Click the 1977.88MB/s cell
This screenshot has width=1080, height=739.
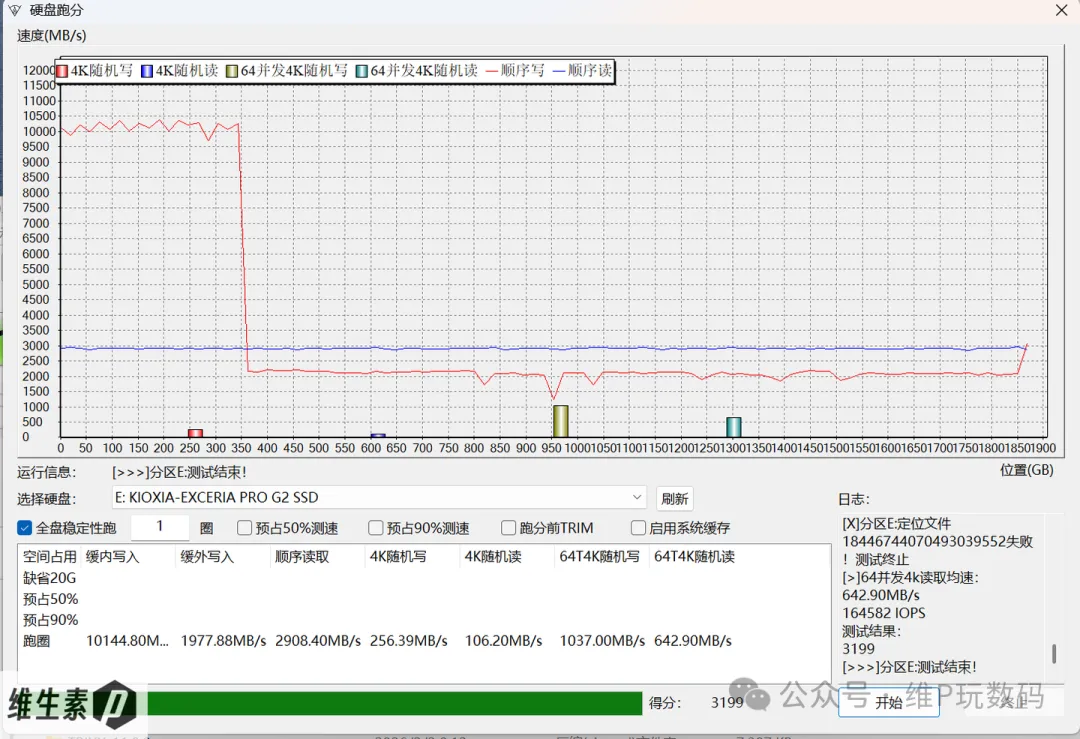pyautogui.click(x=223, y=641)
